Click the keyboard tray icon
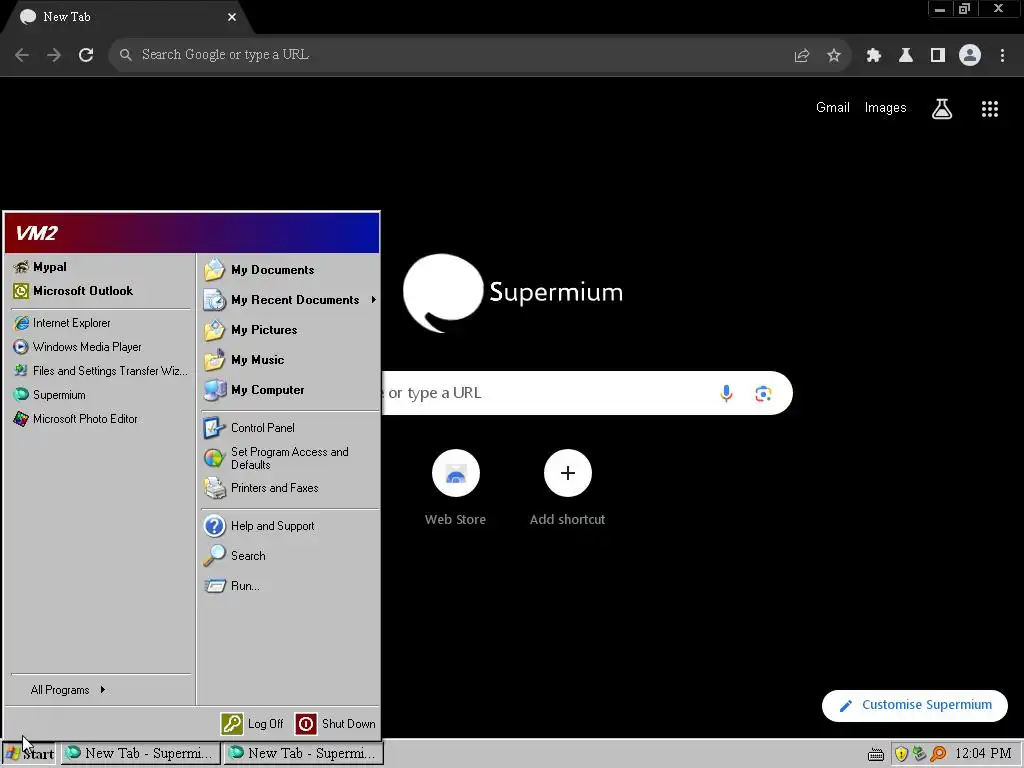This screenshot has width=1024, height=768. [x=876, y=754]
